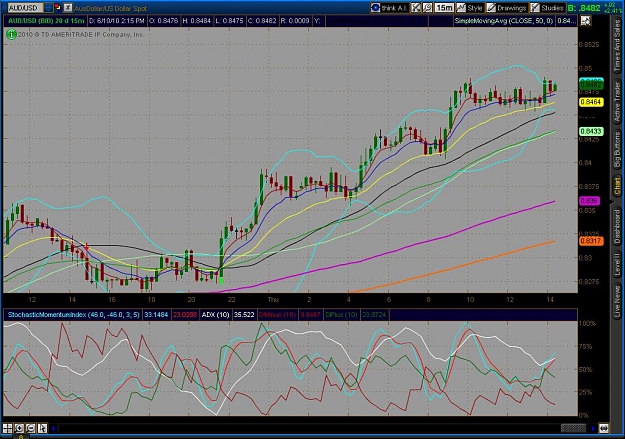The width and height of the screenshot is (625, 439).
Task: Click the orange 0.8317 price label
Action: [591, 241]
